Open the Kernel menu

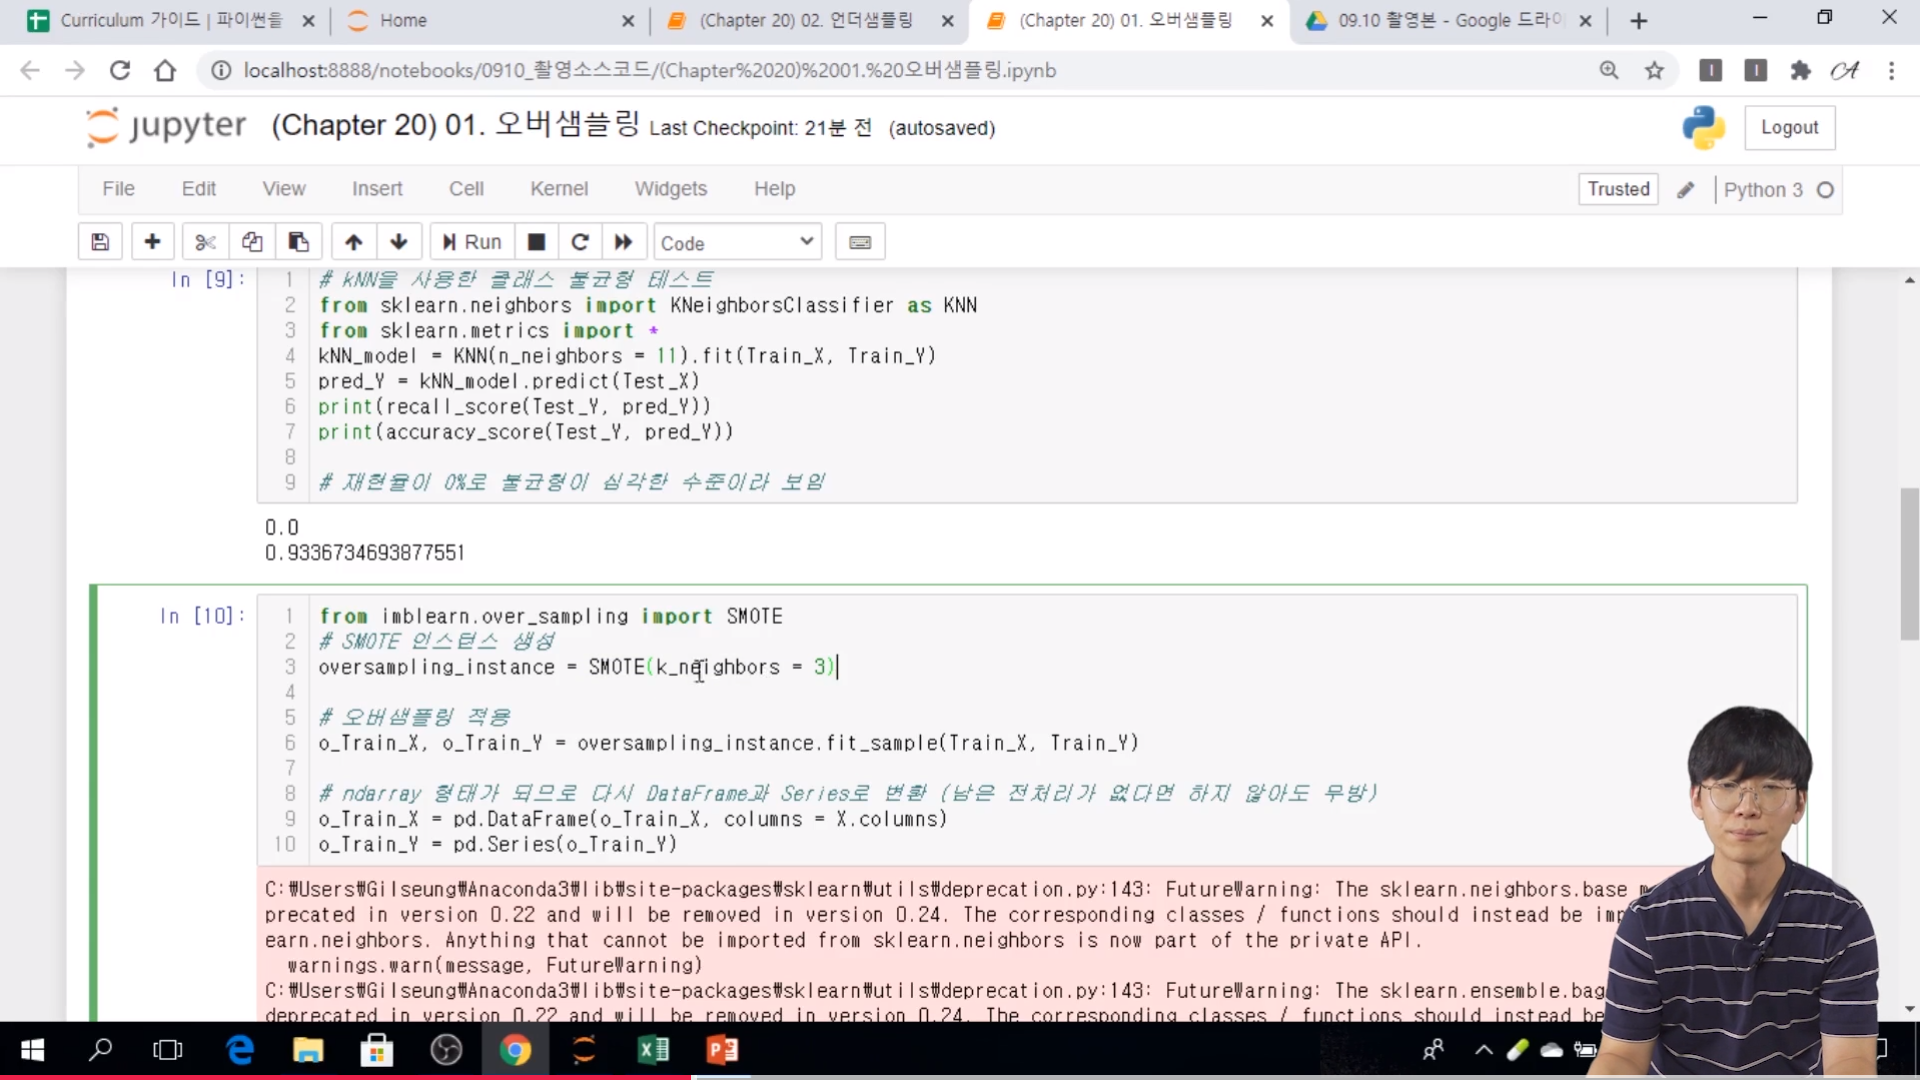click(x=558, y=189)
